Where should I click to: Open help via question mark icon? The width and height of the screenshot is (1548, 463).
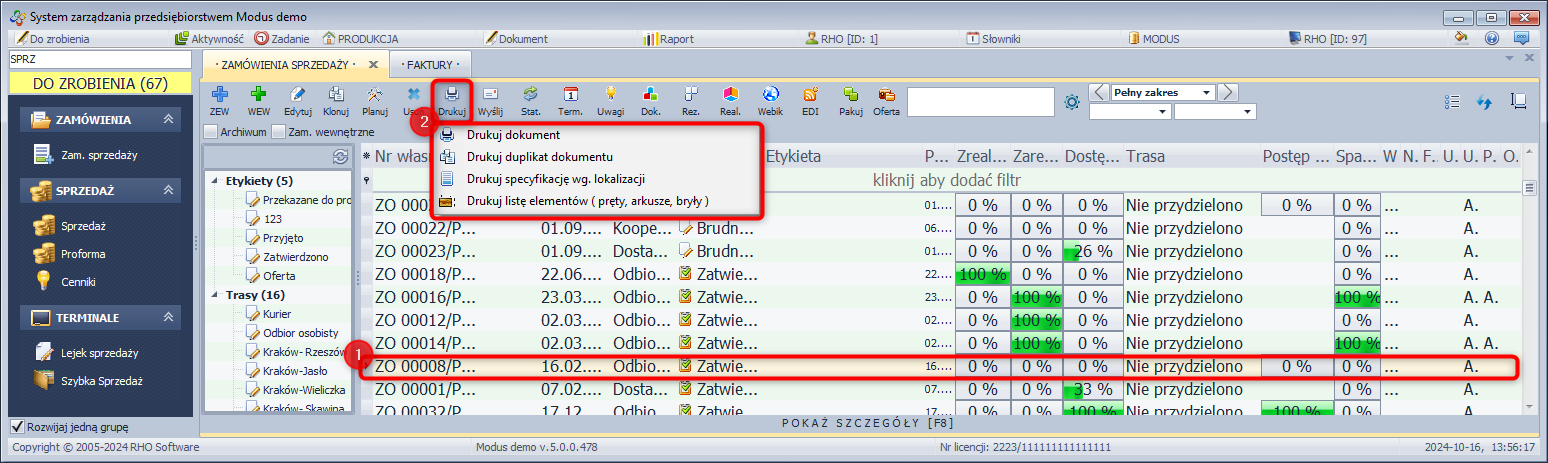pos(1491,38)
